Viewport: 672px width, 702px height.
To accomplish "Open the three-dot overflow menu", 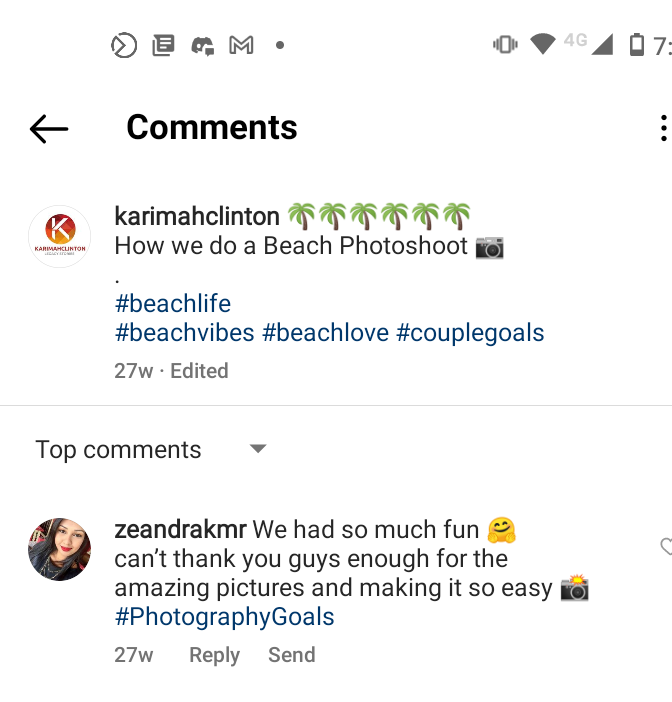I will (663, 128).
